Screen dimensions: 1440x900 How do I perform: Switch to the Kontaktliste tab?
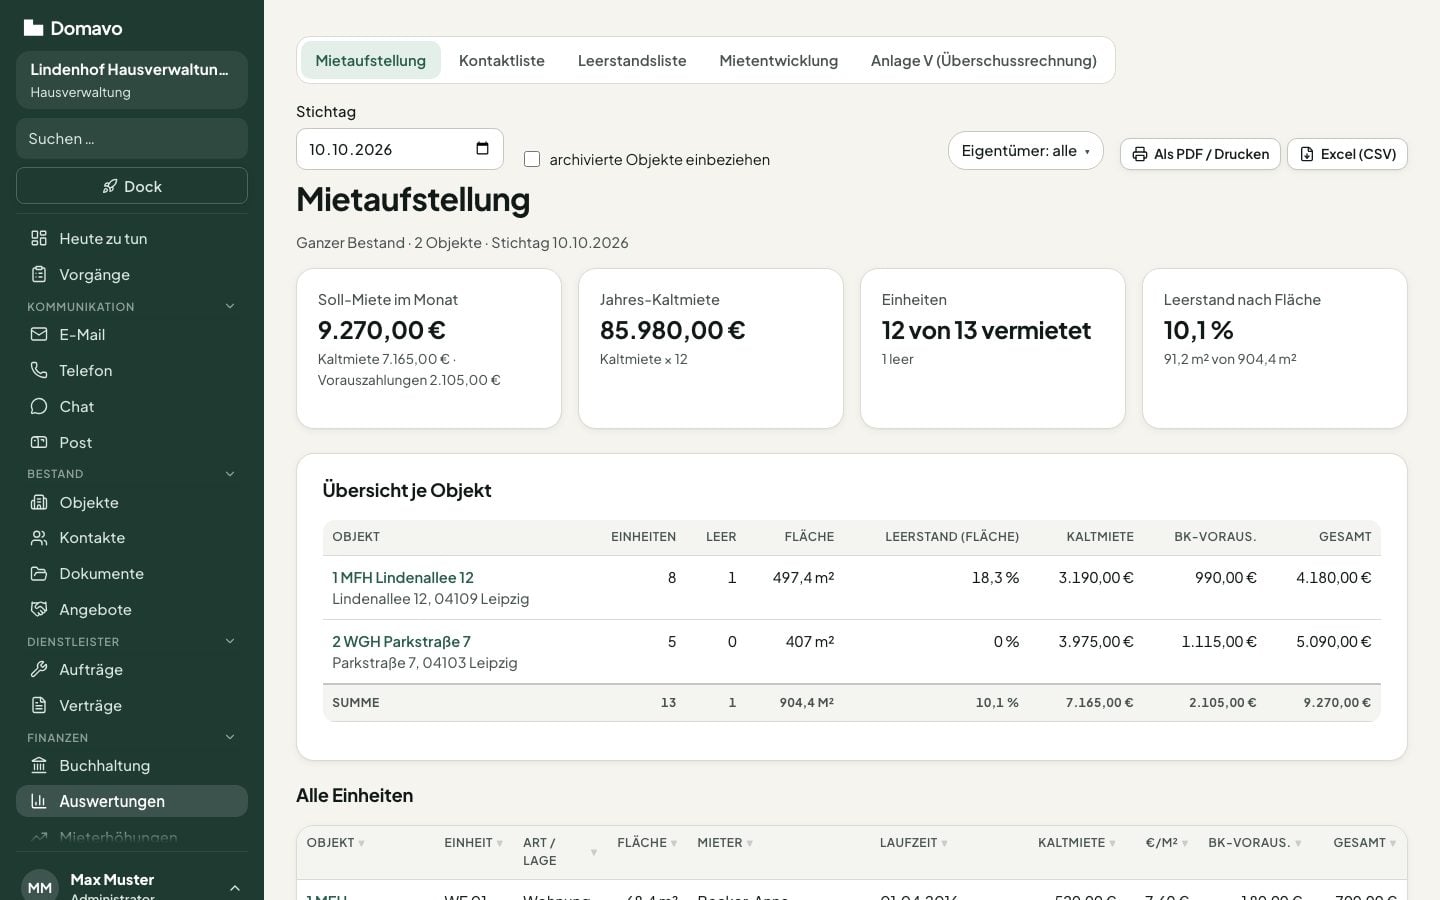point(502,61)
